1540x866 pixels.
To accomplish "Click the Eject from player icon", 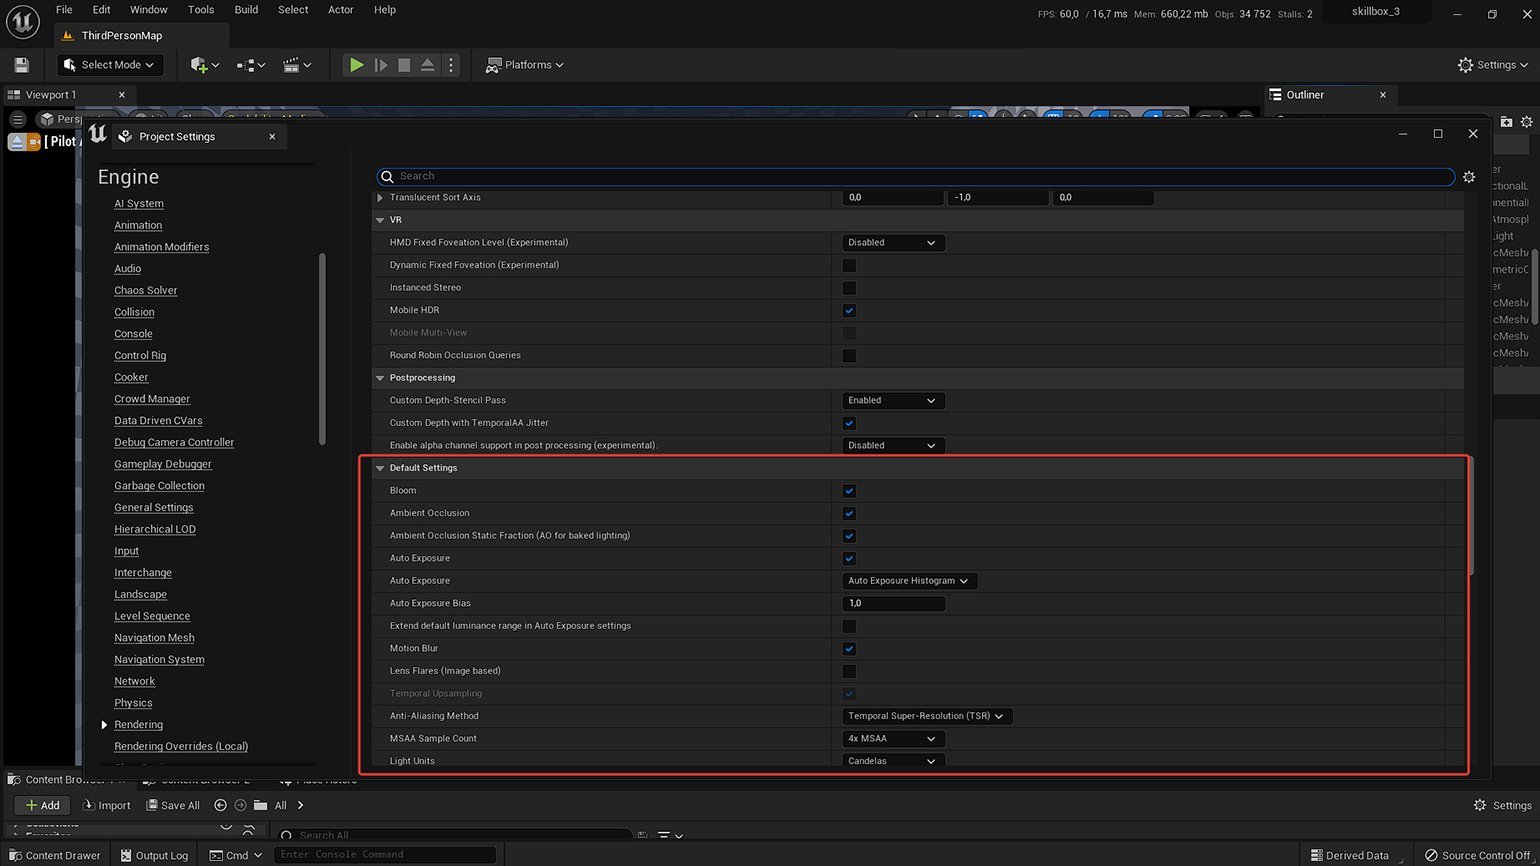I will click(427, 65).
